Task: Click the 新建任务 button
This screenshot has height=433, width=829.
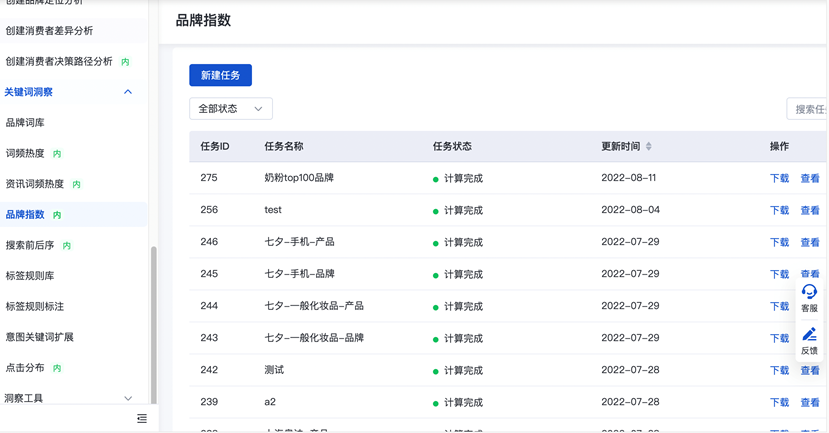Action: coord(220,76)
